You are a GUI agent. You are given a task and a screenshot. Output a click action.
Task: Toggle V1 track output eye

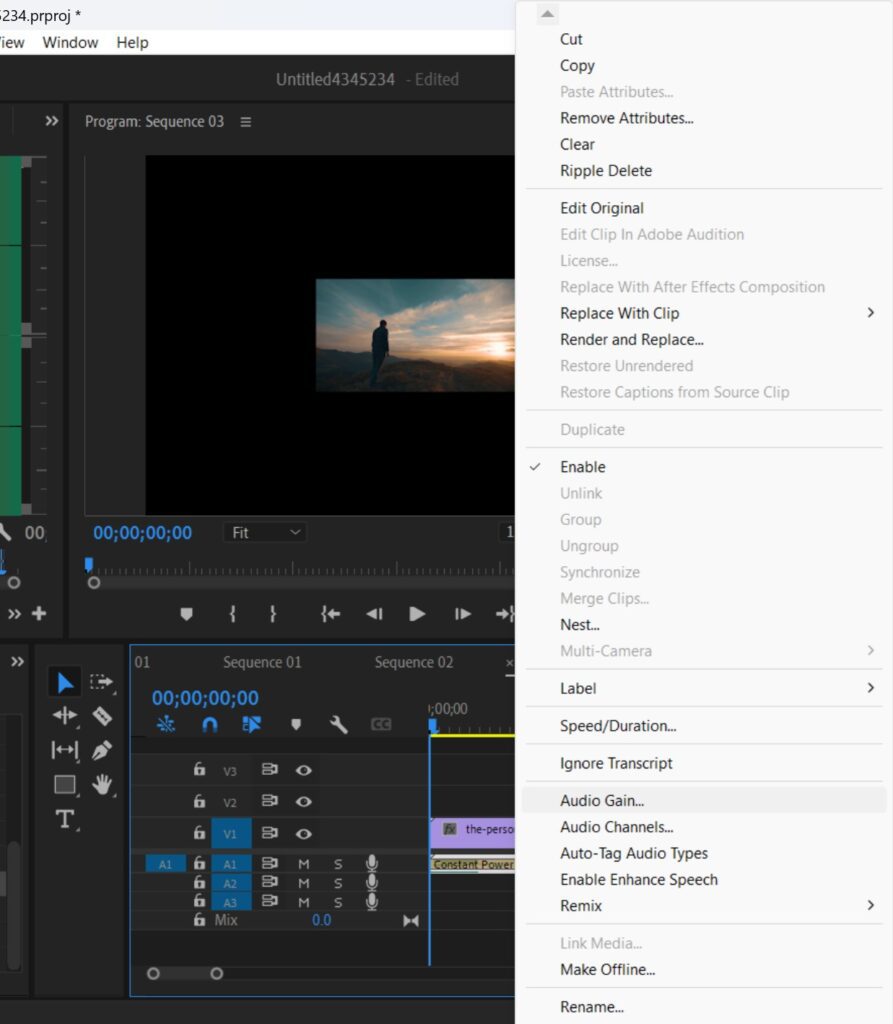tap(303, 833)
